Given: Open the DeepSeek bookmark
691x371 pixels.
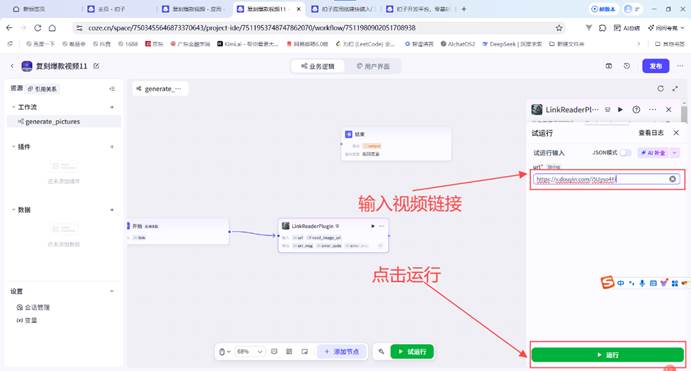Looking at the screenshot, I should pos(512,44).
